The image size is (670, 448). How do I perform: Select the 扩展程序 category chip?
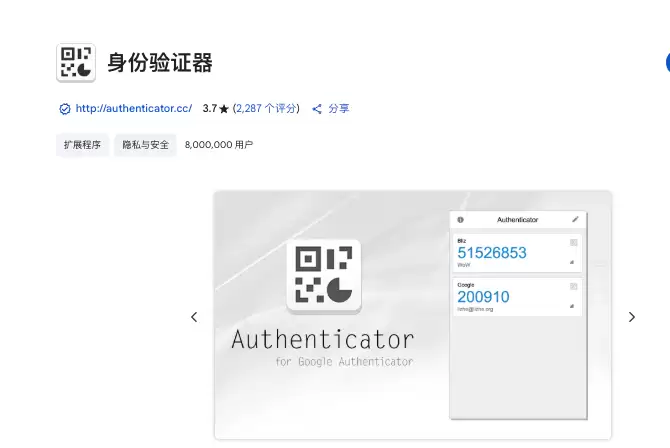click(82, 145)
